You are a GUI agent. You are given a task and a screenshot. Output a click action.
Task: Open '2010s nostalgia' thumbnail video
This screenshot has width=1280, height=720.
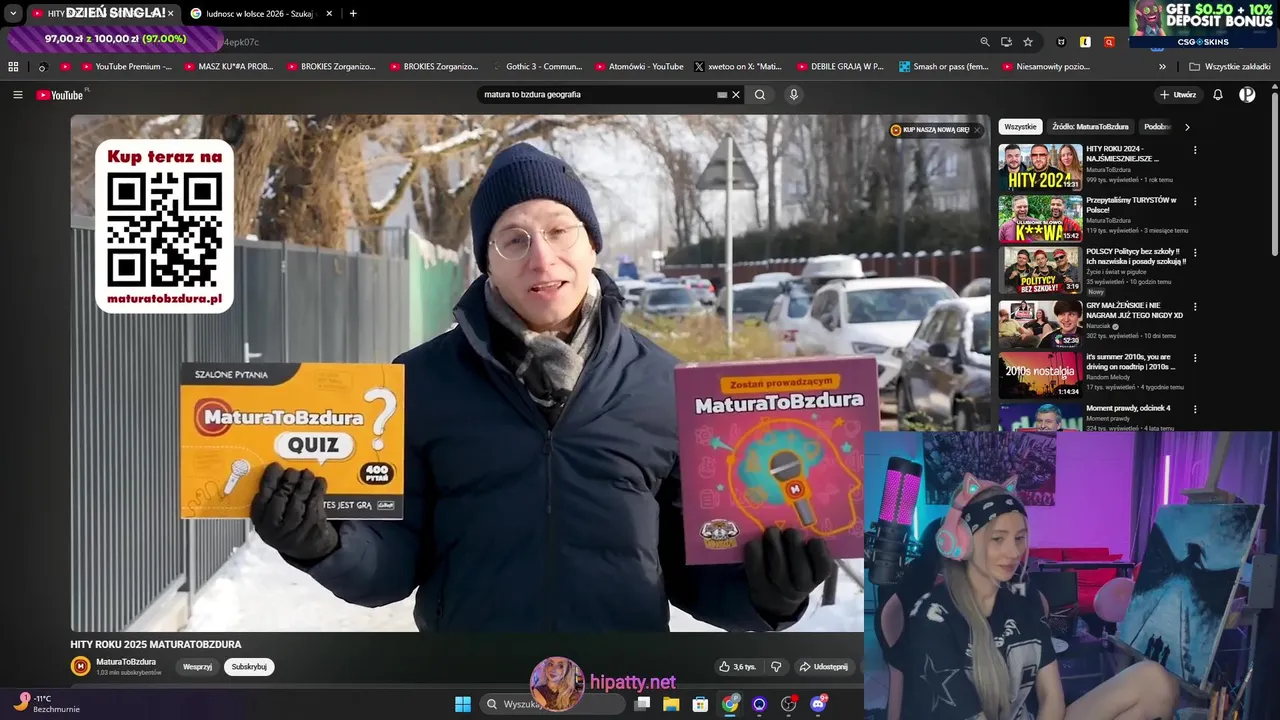[1040, 375]
